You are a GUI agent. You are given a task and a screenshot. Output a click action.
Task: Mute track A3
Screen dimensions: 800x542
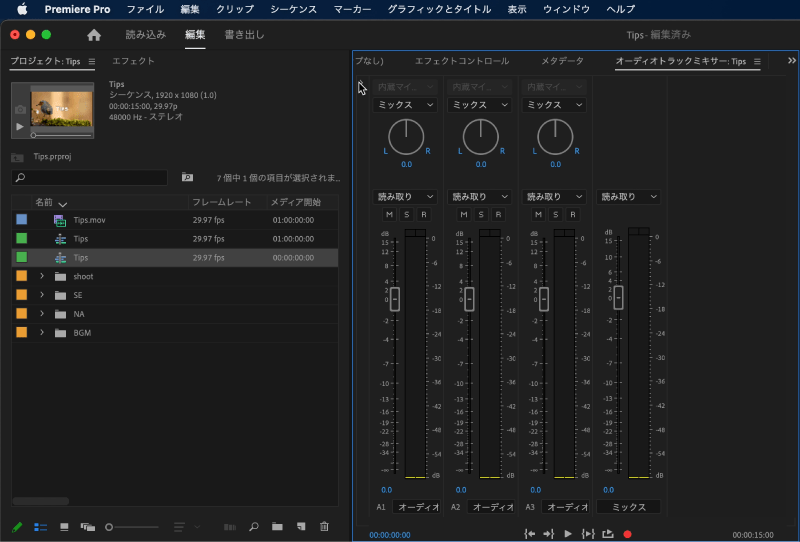pyautogui.click(x=538, y=214)
